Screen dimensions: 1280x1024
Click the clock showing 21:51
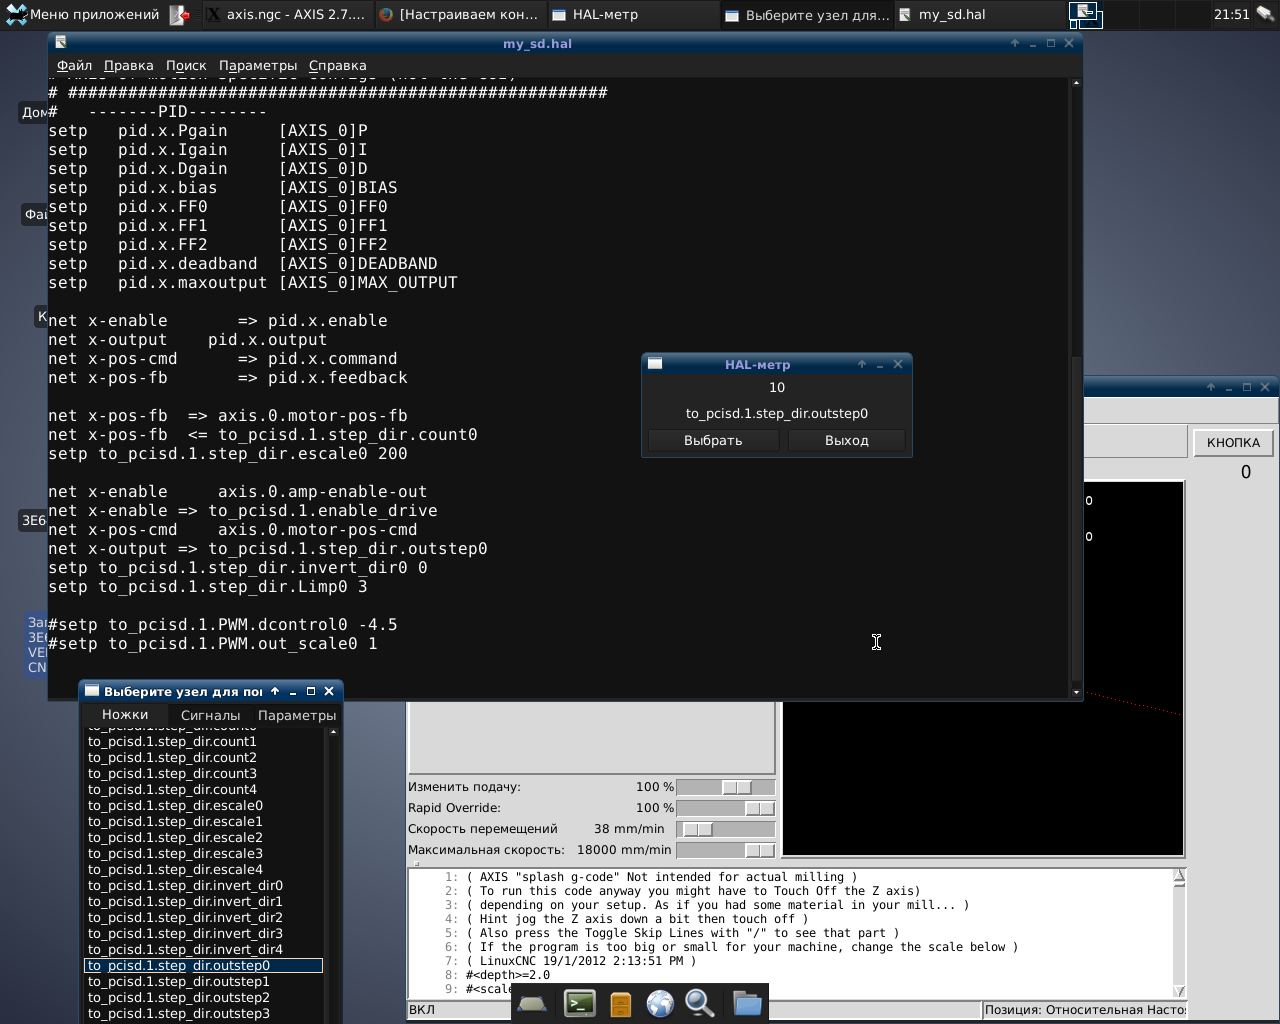(1232, 14)
